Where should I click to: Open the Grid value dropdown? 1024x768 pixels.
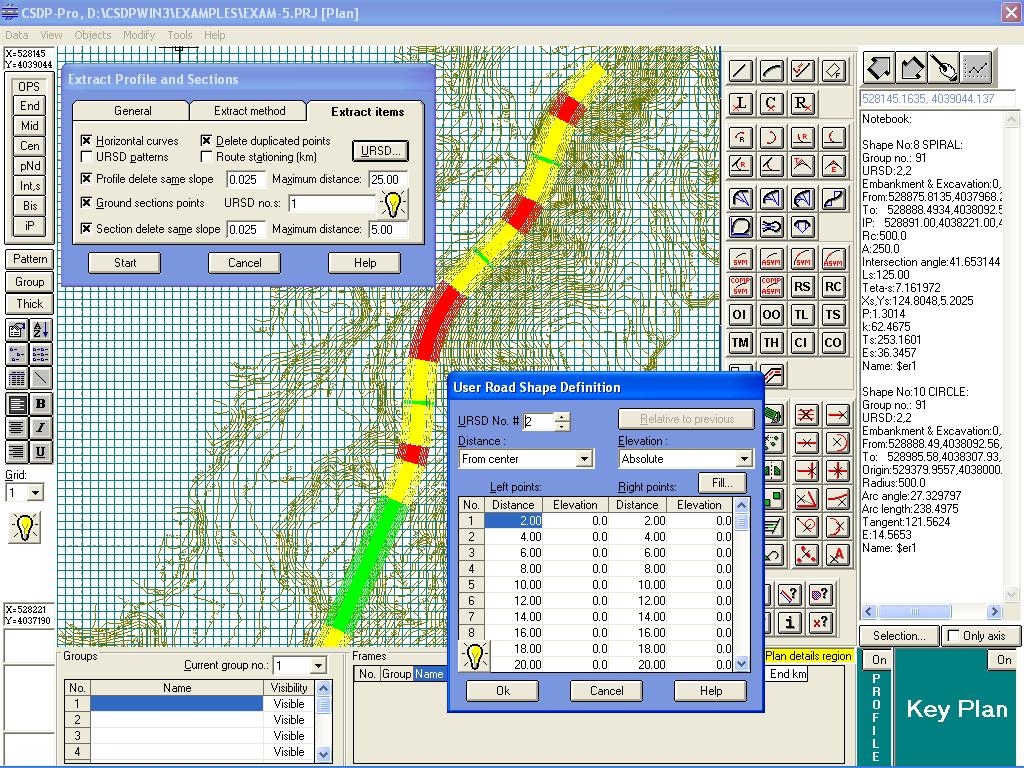pyautogui.click(x=35, y=492)
